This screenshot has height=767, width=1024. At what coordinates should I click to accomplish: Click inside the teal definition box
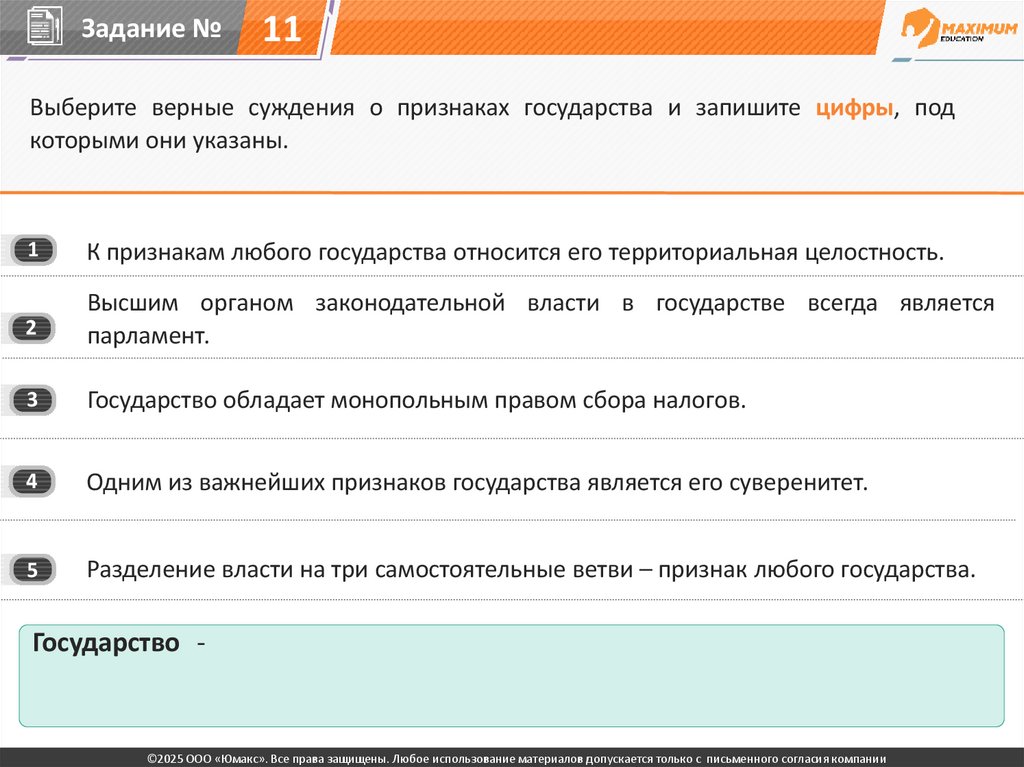click(511, 676)
